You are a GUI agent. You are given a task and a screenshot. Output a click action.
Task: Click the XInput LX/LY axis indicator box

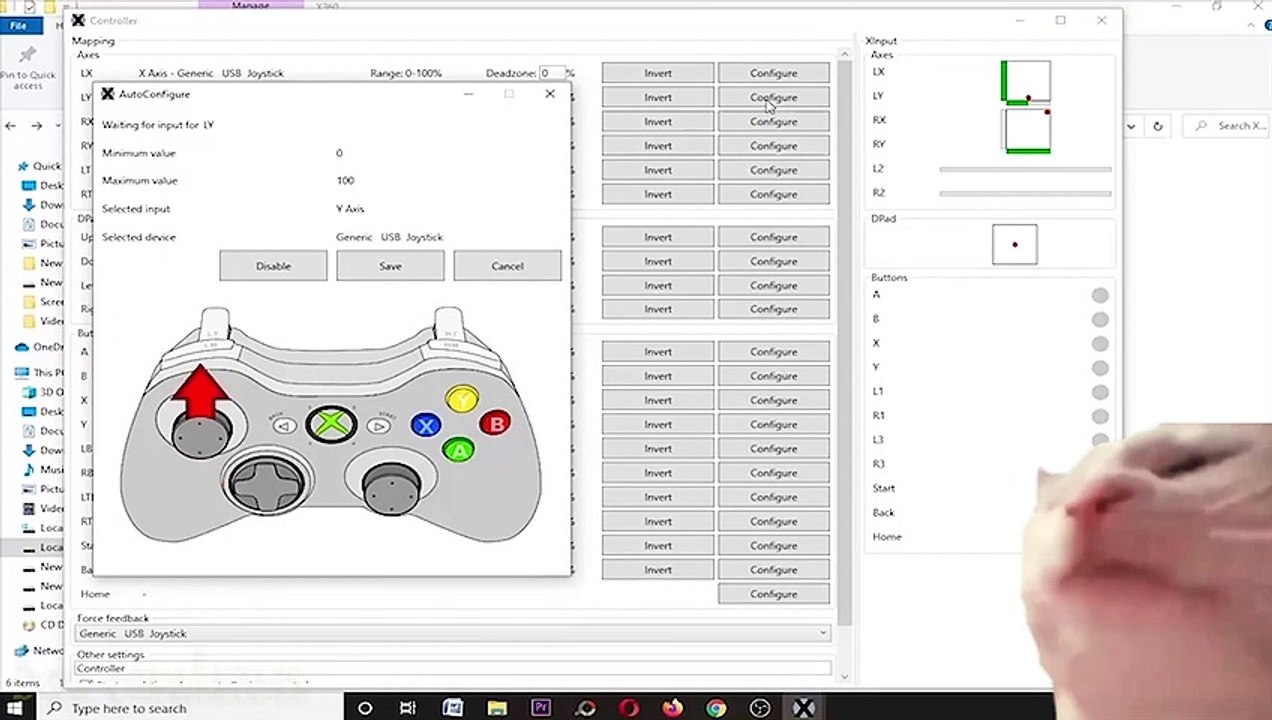(x=1026, y=82)
